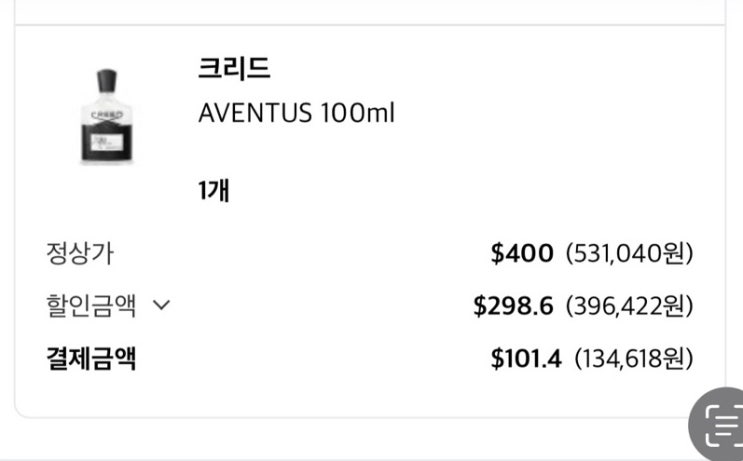The width and height of the screenshot is (743, 461).
Task: Expand the 할인금액 chevron arrow
Action: [x=161, y=305]
